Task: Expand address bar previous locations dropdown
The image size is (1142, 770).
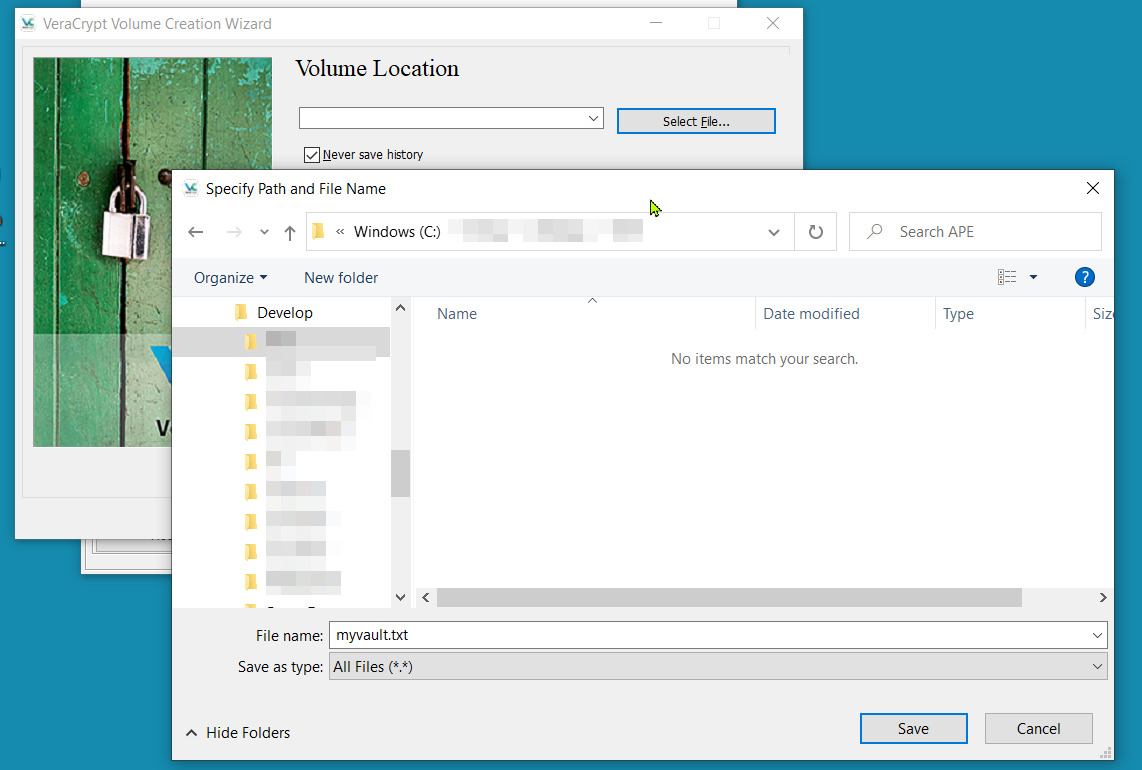Action: point(773,232)
